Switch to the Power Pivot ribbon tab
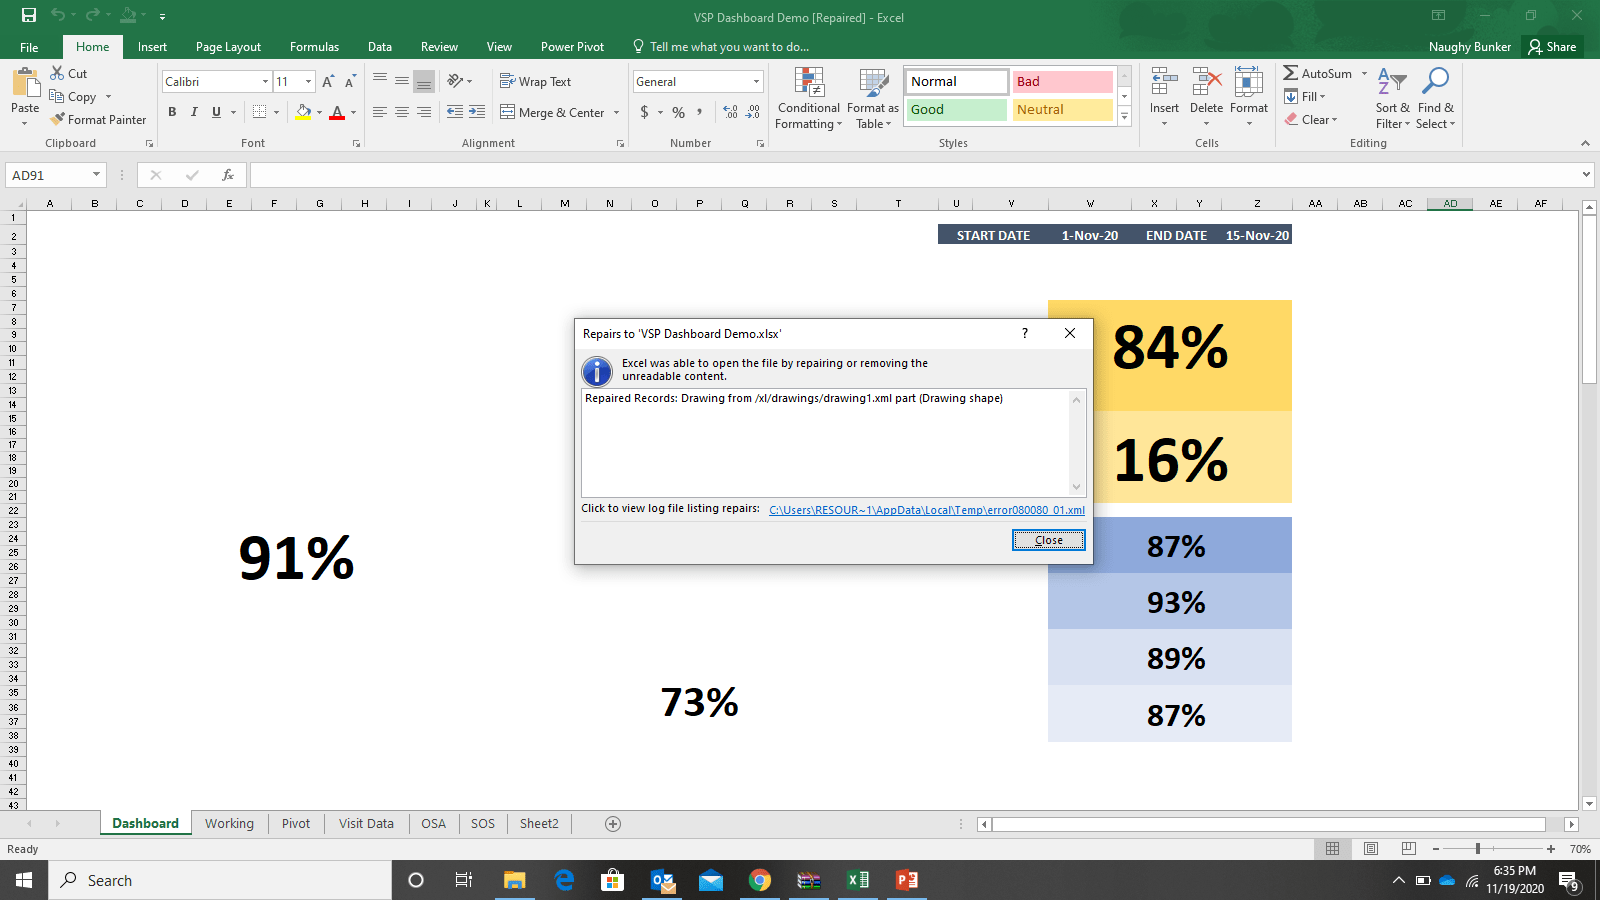The height and width of the screenshot is (900, 1600). [x=572, y=46]
